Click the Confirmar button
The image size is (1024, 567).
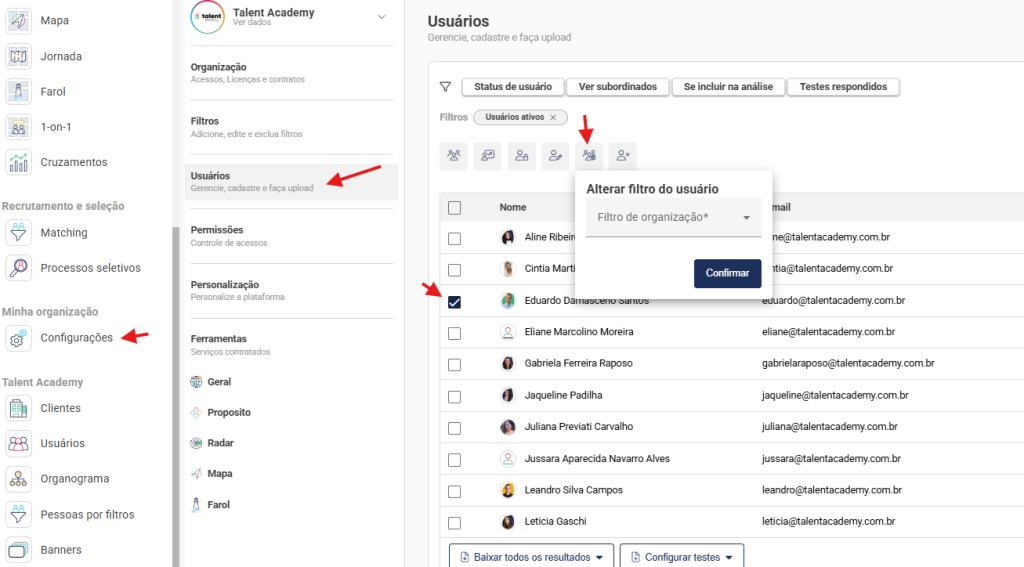[x=727, y=273]
